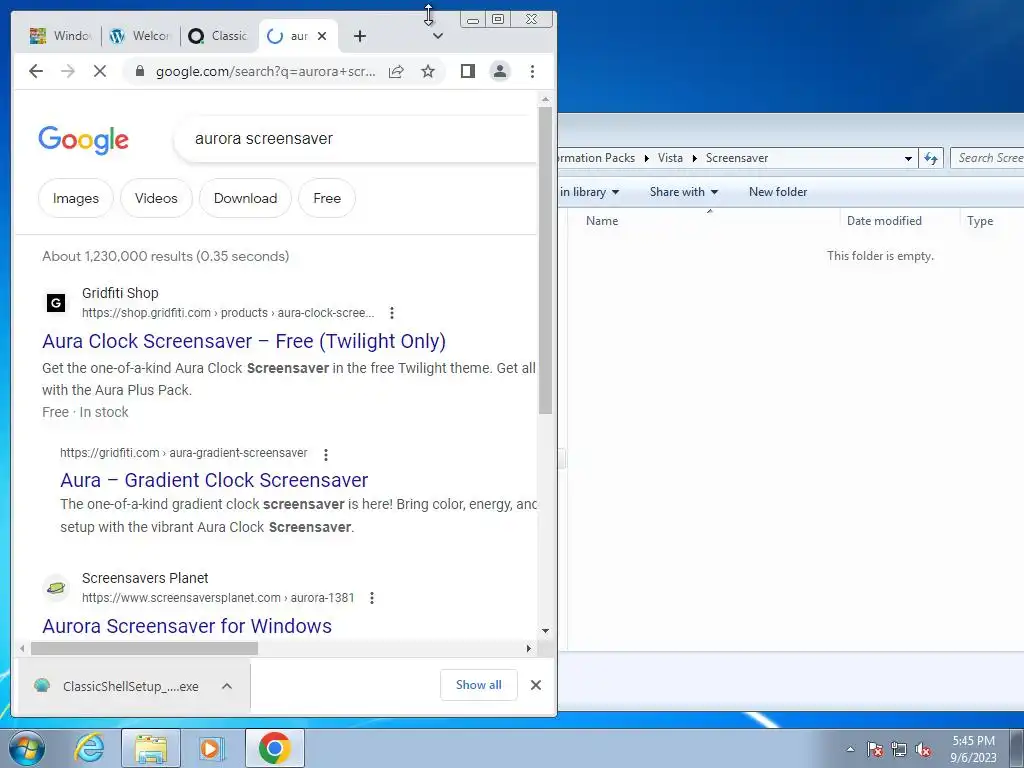Open Windows Explorer taskbar button

(150, 748)
